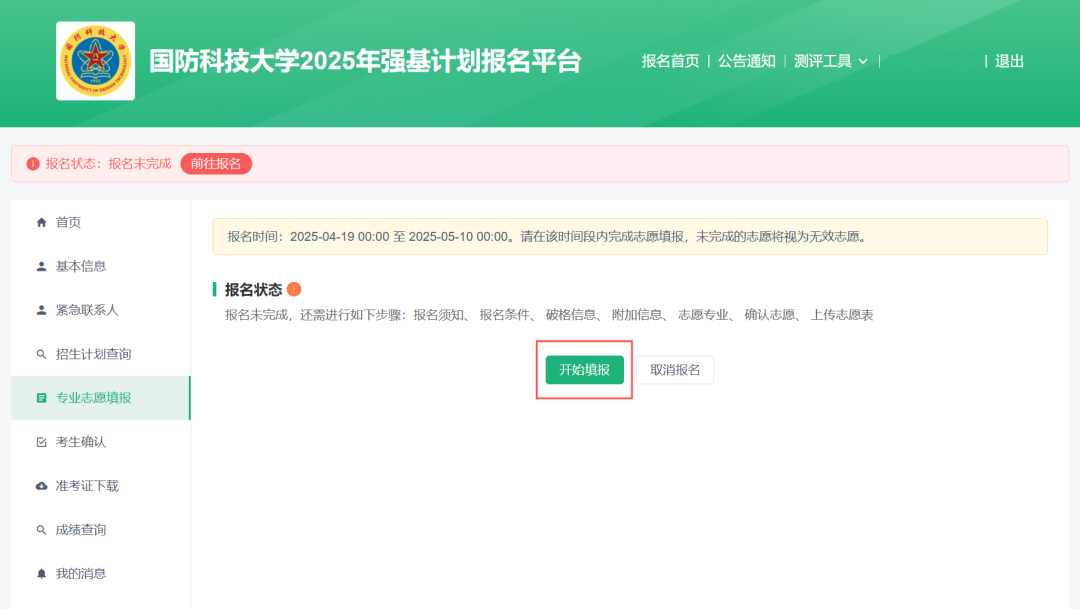The height and width of the screenshot is (609, 1080).
Task: Click the 报名时间 notice text
Action: tap(548, 237)
